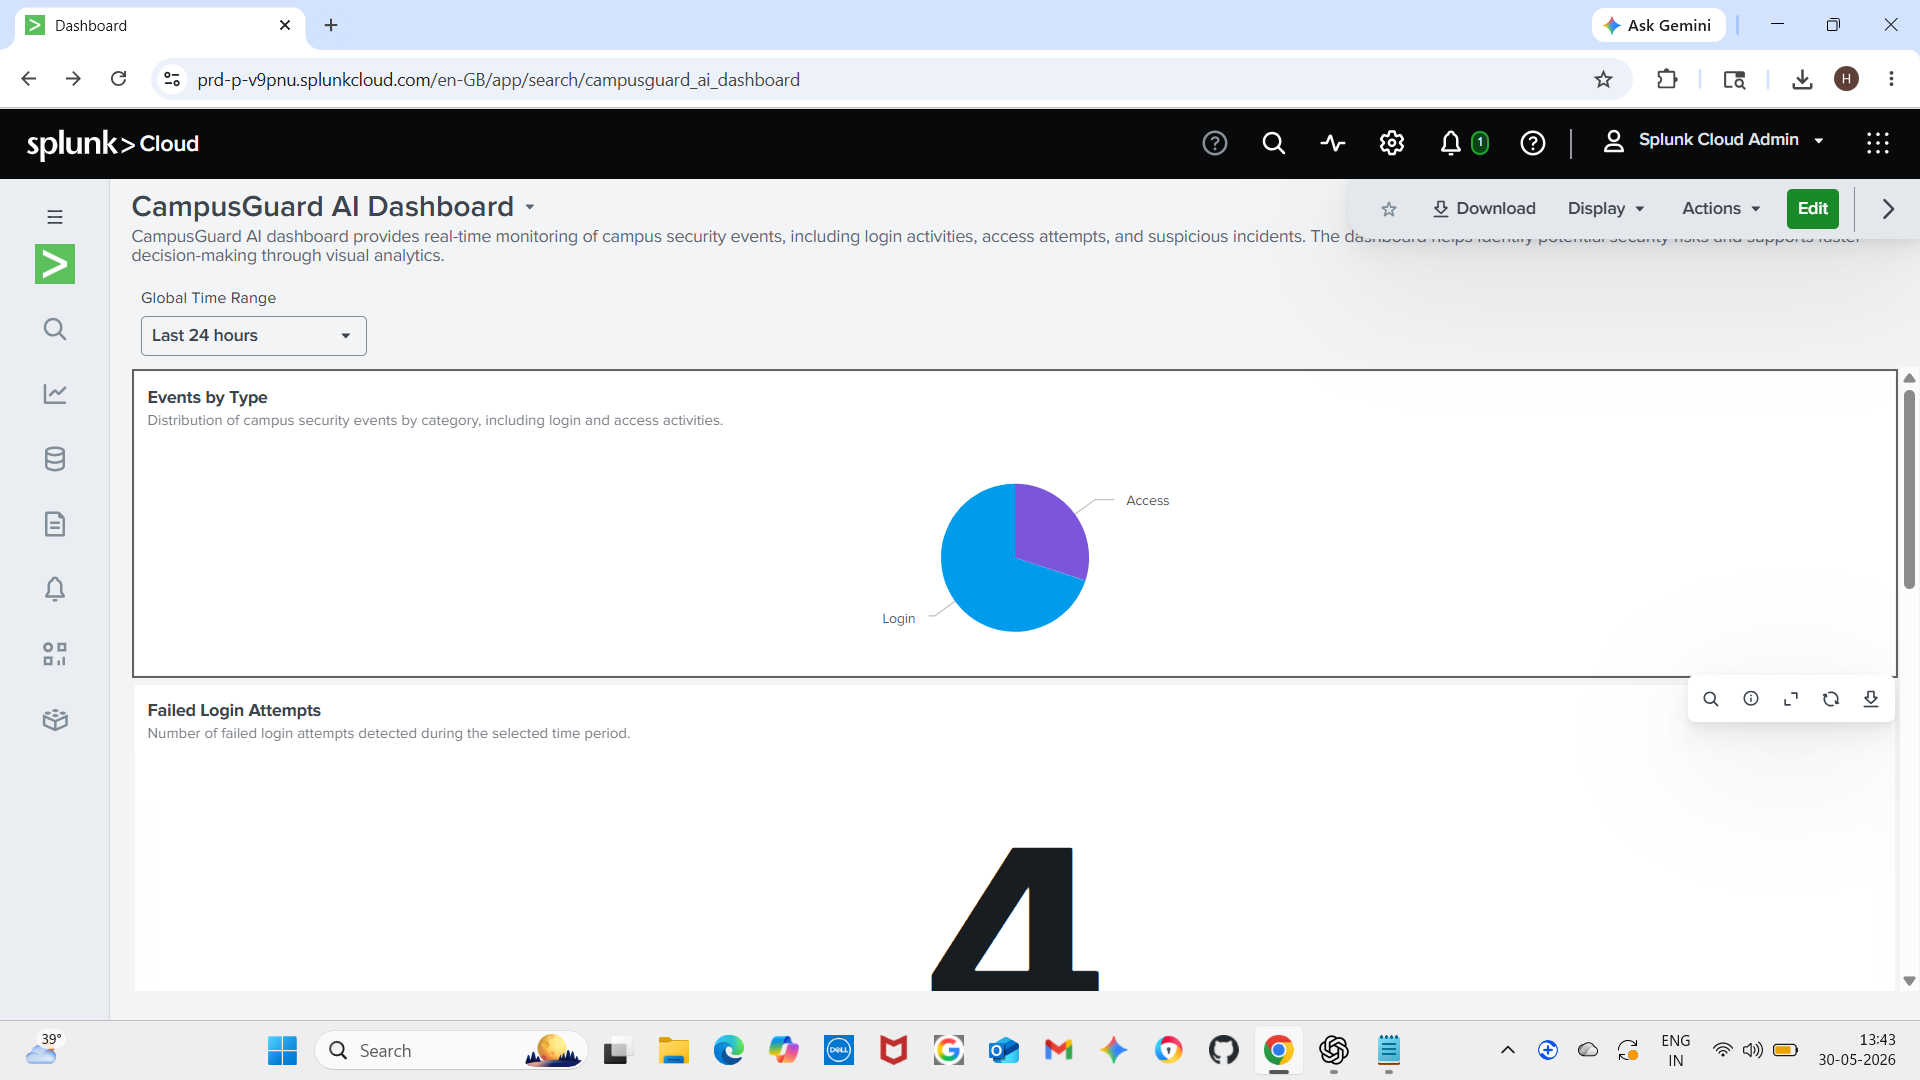
Task: Open the Splunk Cloud home logo
Action: point(113,143)
